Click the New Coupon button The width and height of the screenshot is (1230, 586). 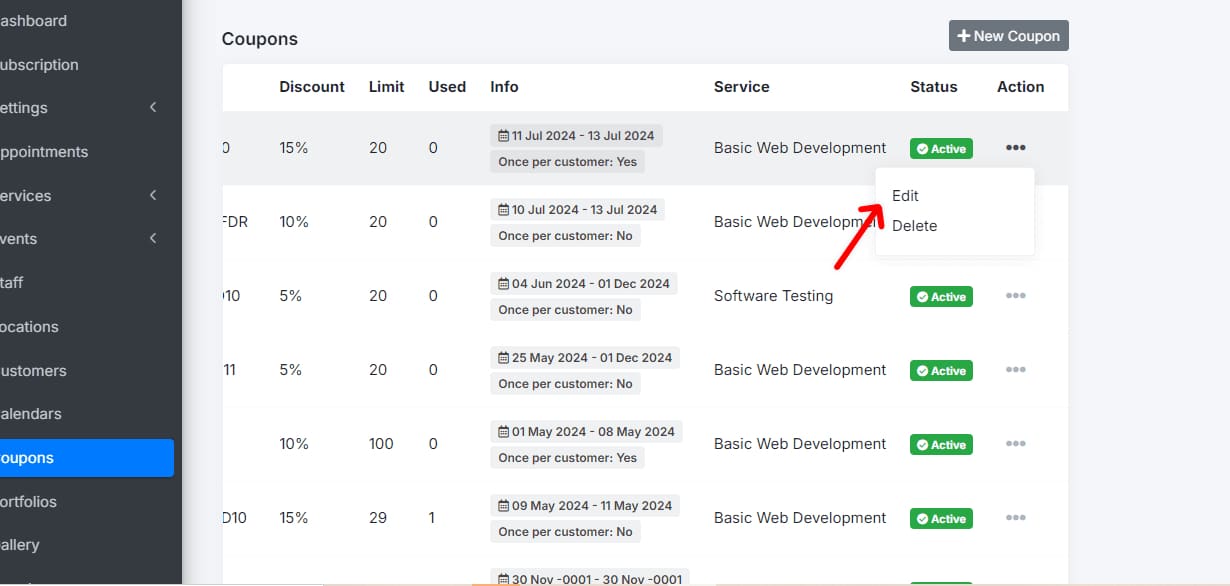pyautogui.click(x=1008, y=36)
